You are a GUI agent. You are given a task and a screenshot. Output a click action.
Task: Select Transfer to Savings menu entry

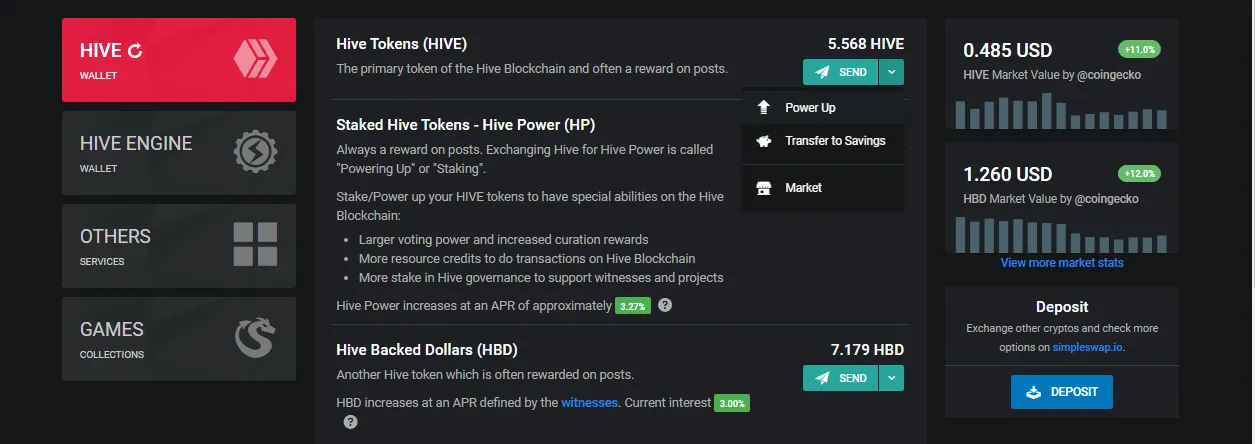click(x=823, y=141)
